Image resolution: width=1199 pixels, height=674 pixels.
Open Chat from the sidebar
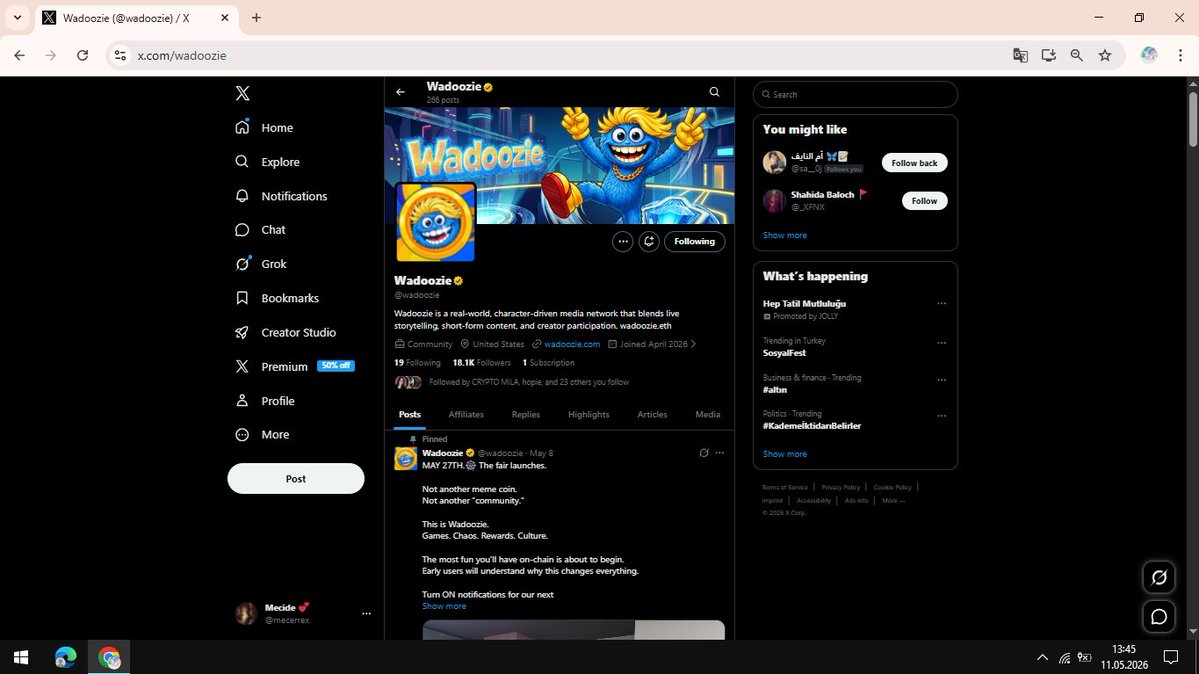pyautogui.click(x=260, y=230)
